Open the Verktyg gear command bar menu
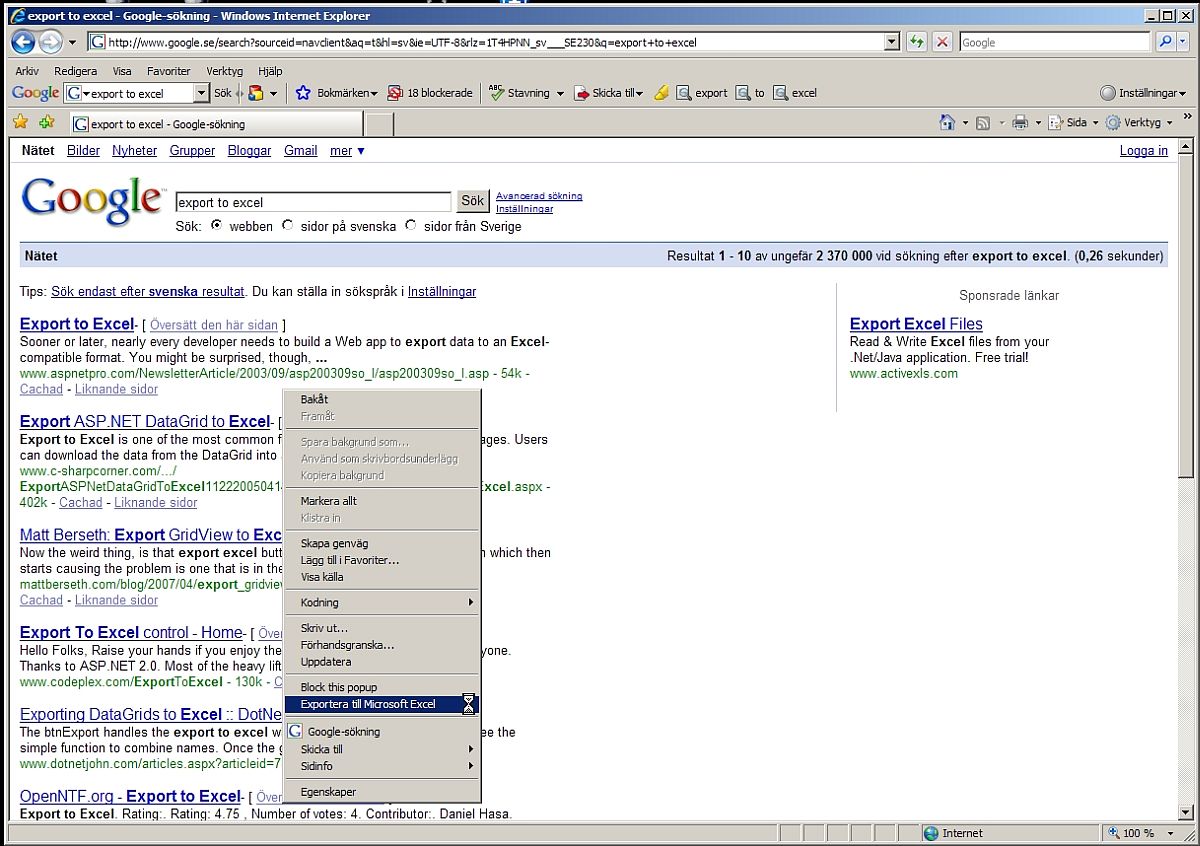The image size is (1200, 846). tap(1139, 122)
